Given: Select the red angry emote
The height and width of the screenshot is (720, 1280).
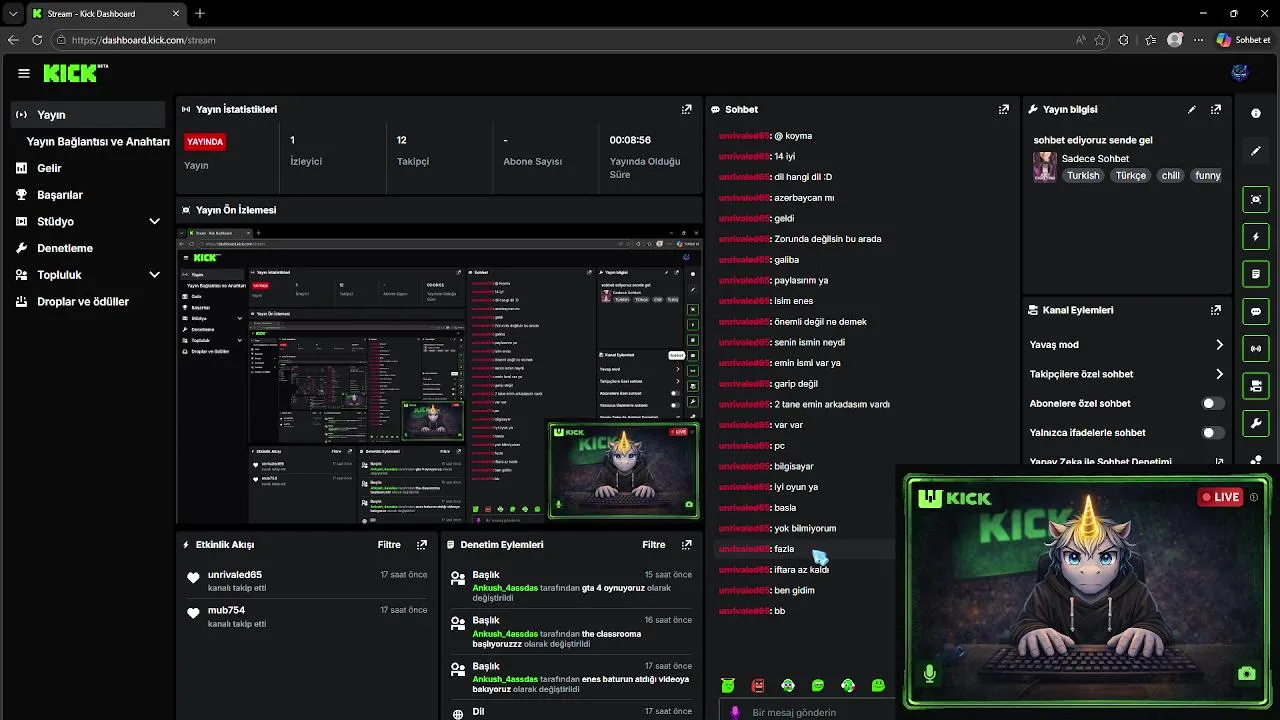Looking at the screenshot, I should [758, 685].
